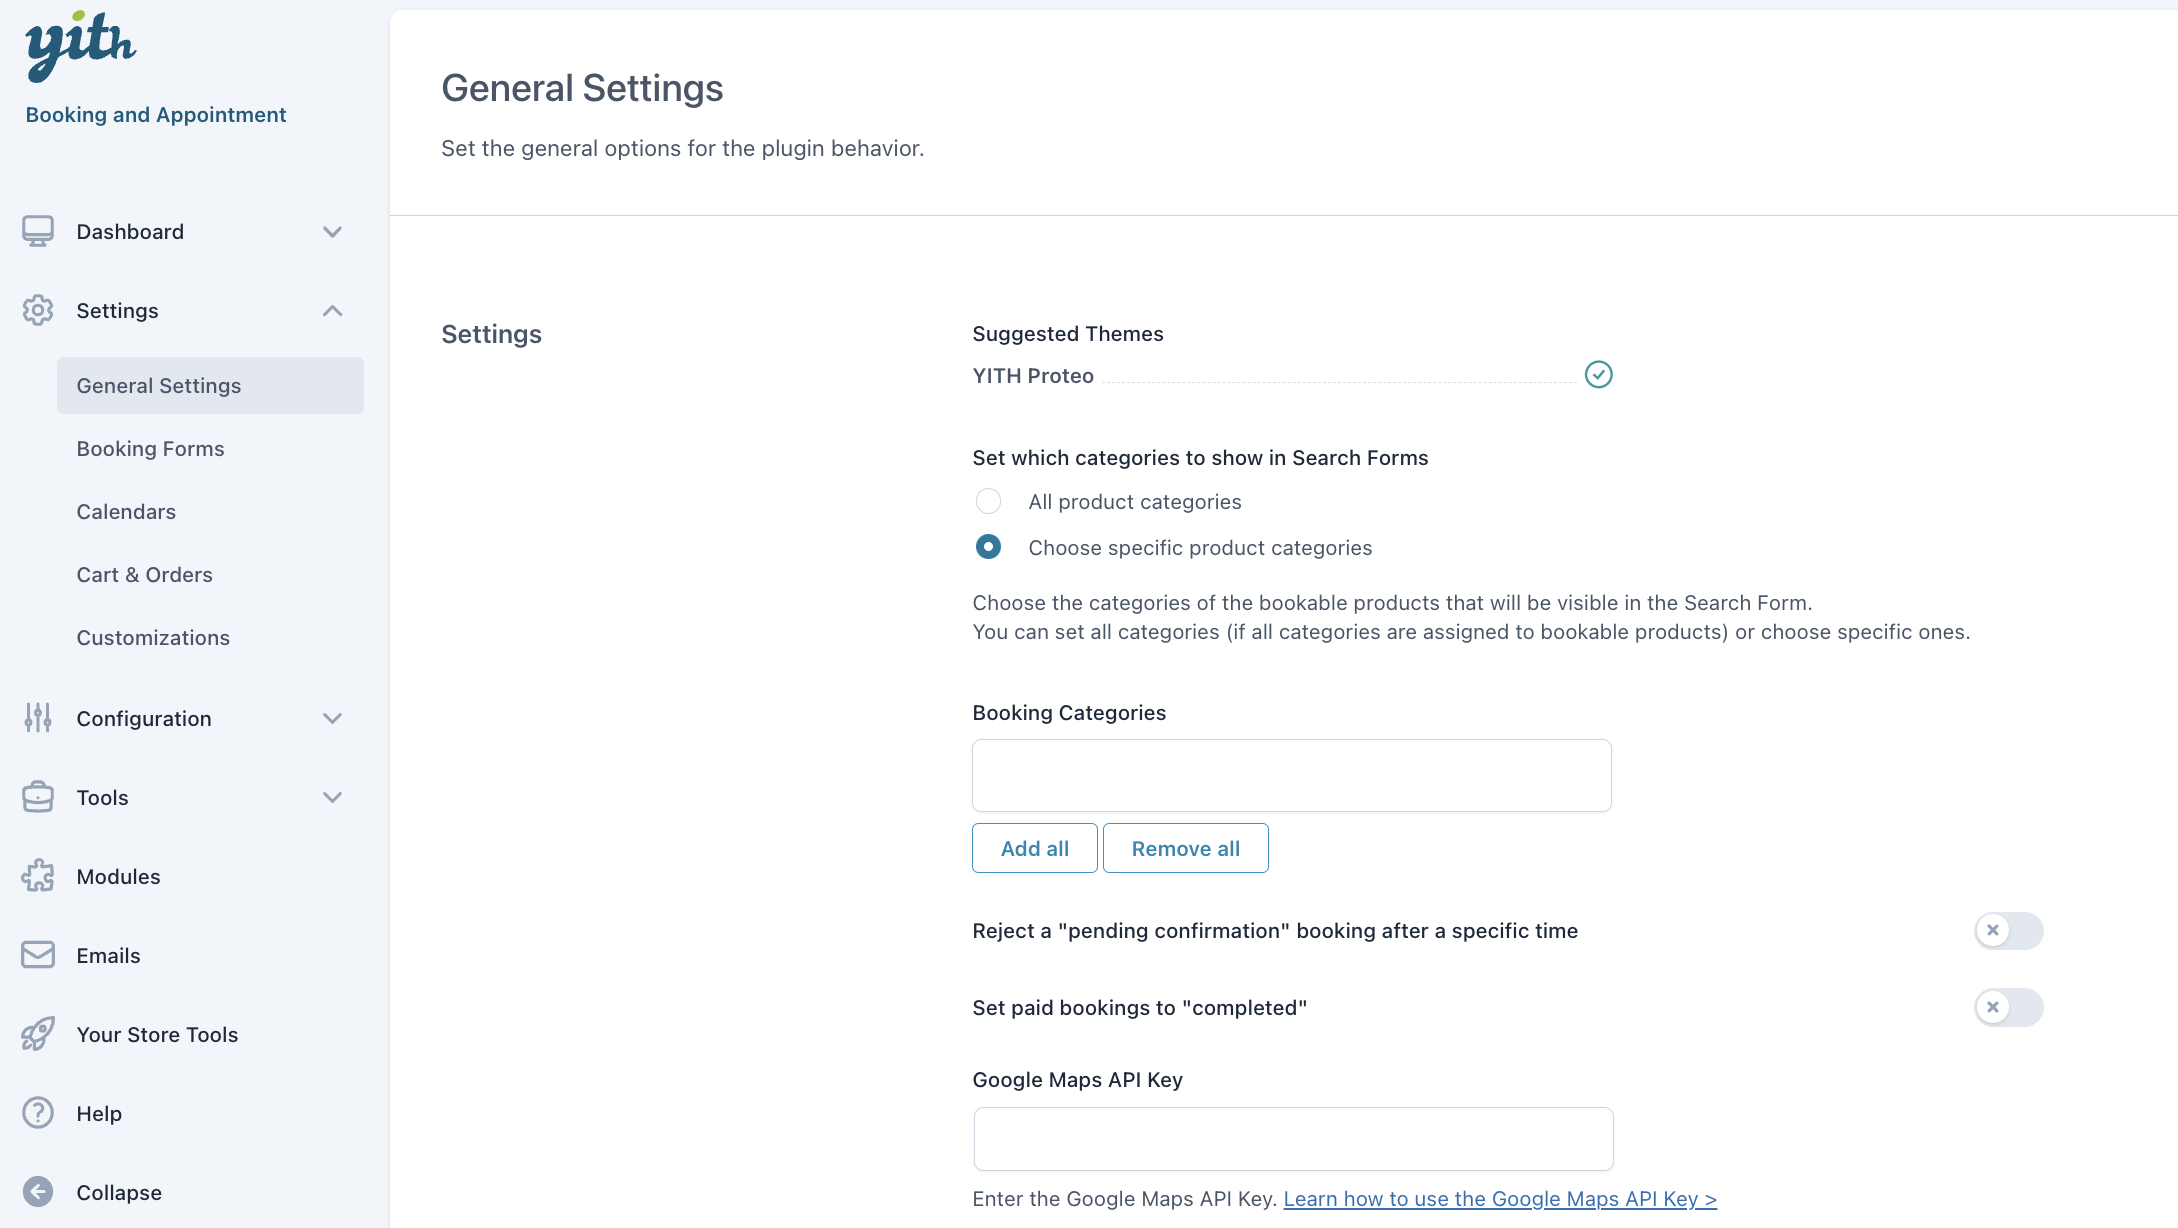Click the Help question mark icon

[38, 1113]
